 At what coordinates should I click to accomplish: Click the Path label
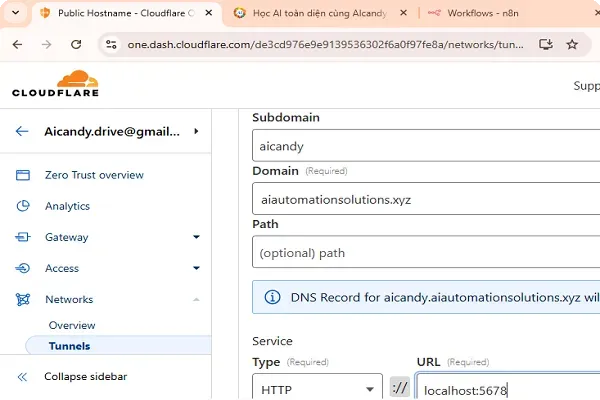265,224
